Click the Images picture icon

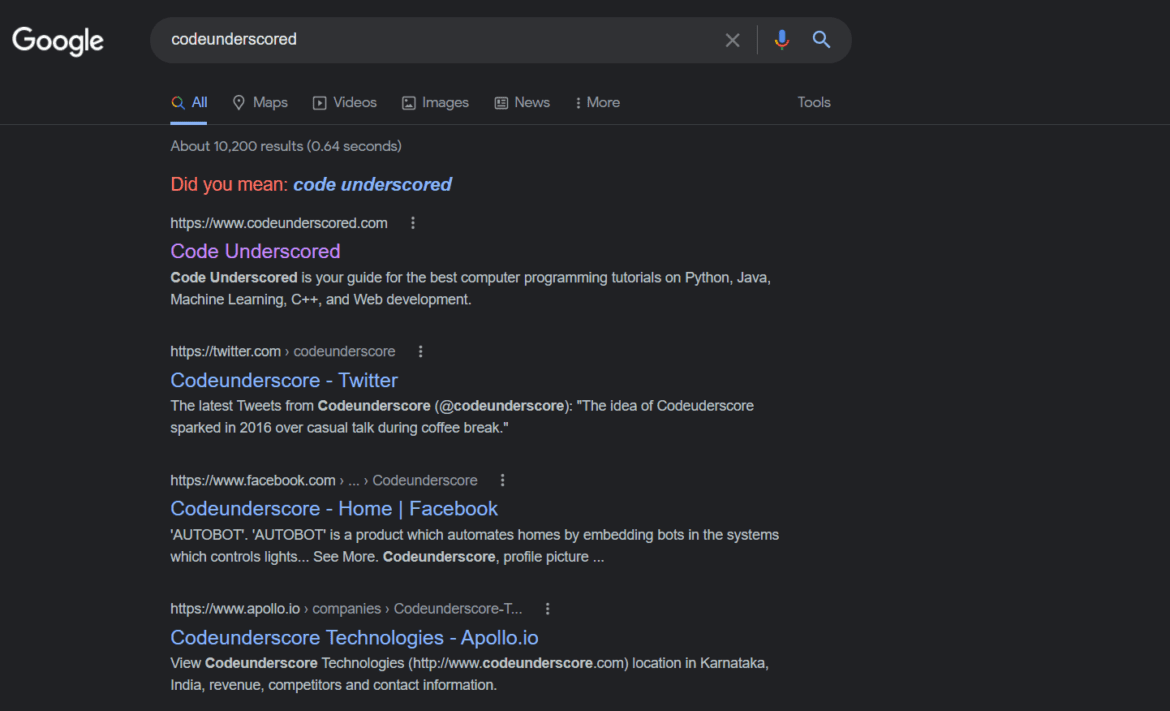(408, 103)
